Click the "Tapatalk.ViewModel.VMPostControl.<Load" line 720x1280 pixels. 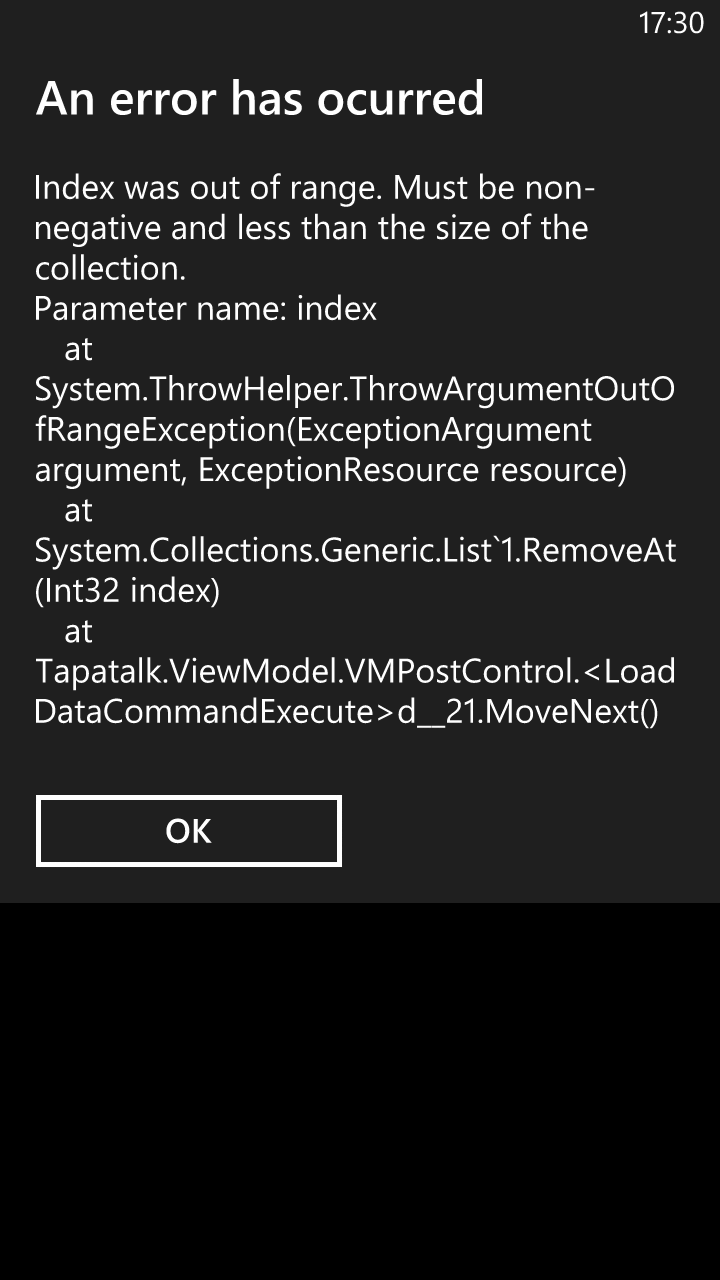pyautogui.click(x=355, y=672)
